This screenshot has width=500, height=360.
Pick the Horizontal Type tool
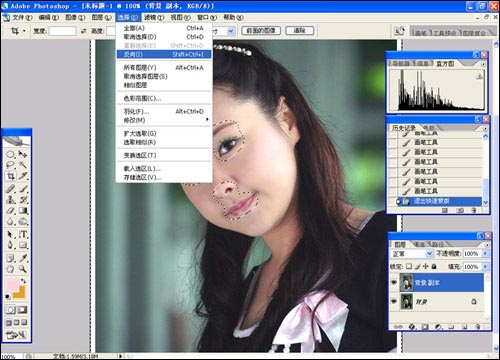tap(23, 234)
